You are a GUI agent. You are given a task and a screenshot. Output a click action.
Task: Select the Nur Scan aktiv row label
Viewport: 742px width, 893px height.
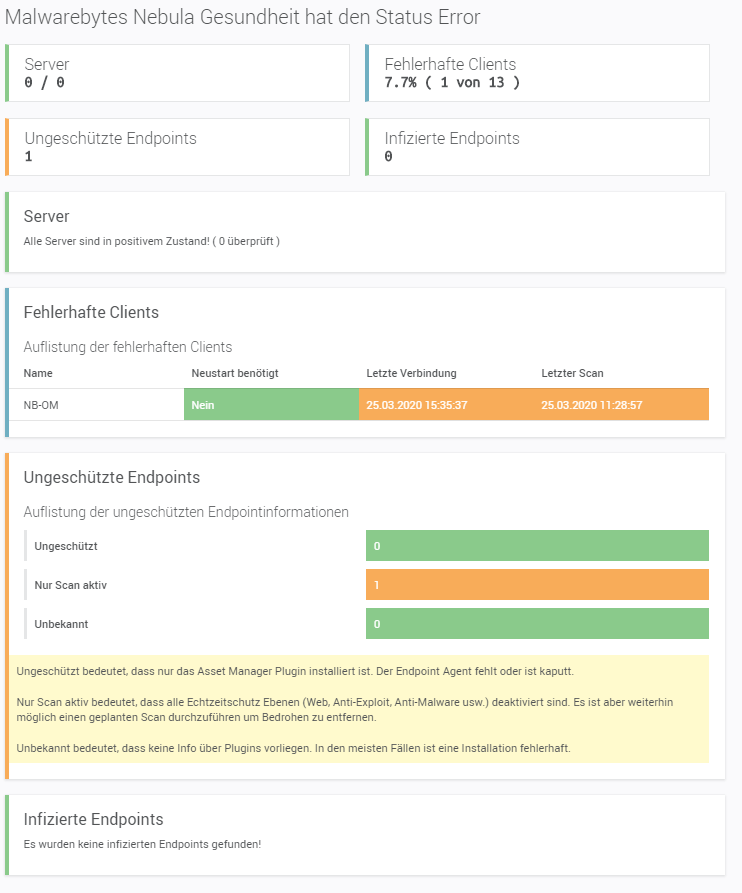point(70,585)
